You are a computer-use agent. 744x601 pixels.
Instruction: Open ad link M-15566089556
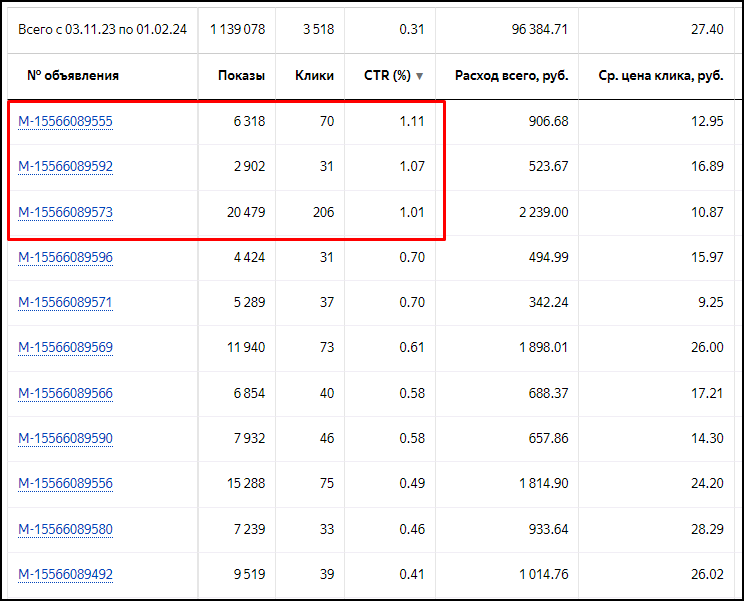click(x=65, y=483)
